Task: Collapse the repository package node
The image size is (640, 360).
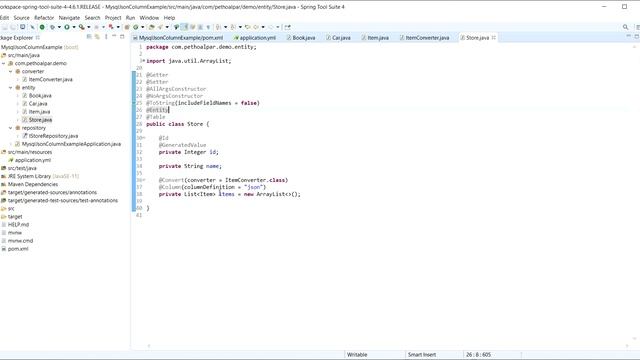Action: pyautogui.click(x=11, y=128)
